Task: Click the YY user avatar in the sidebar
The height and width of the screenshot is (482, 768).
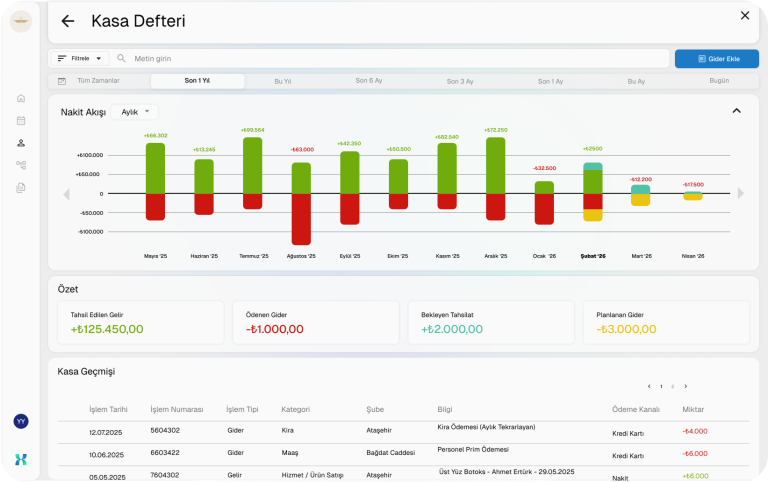Action: tap(21, 421)
